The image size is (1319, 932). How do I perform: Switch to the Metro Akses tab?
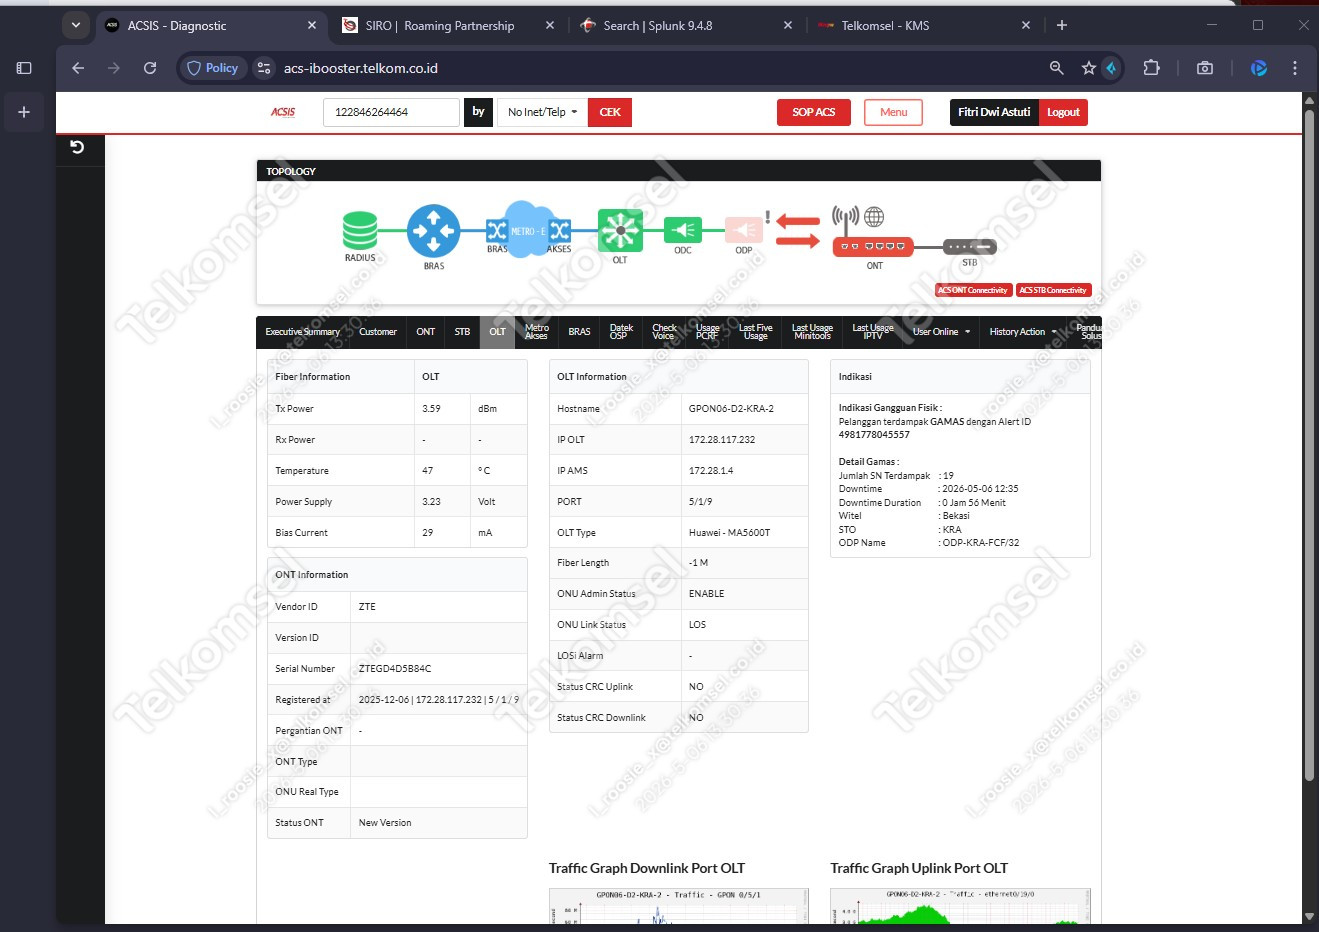pyautogui.click(x=537, y=332)
